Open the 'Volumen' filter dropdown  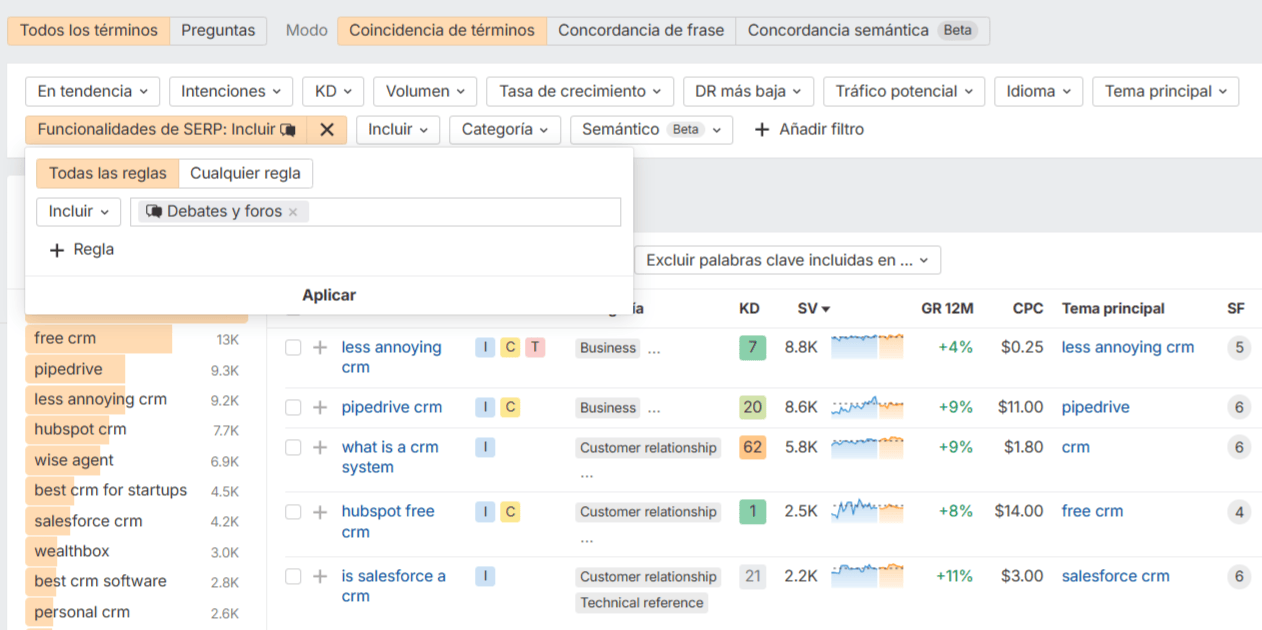pyautogui.click(x=425, y=92)
